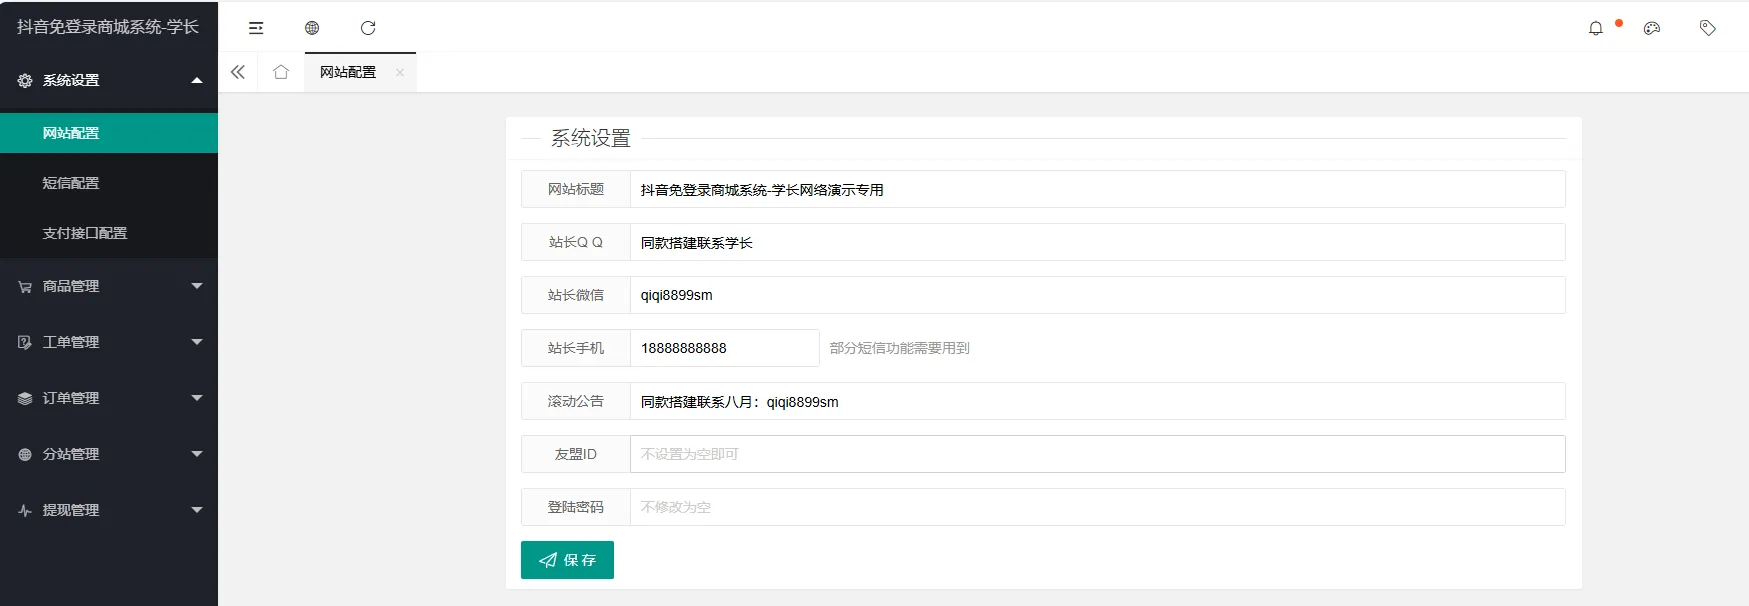Click layers icon beside 订单管理
The image size is (1749, 606).
point(25,398)
